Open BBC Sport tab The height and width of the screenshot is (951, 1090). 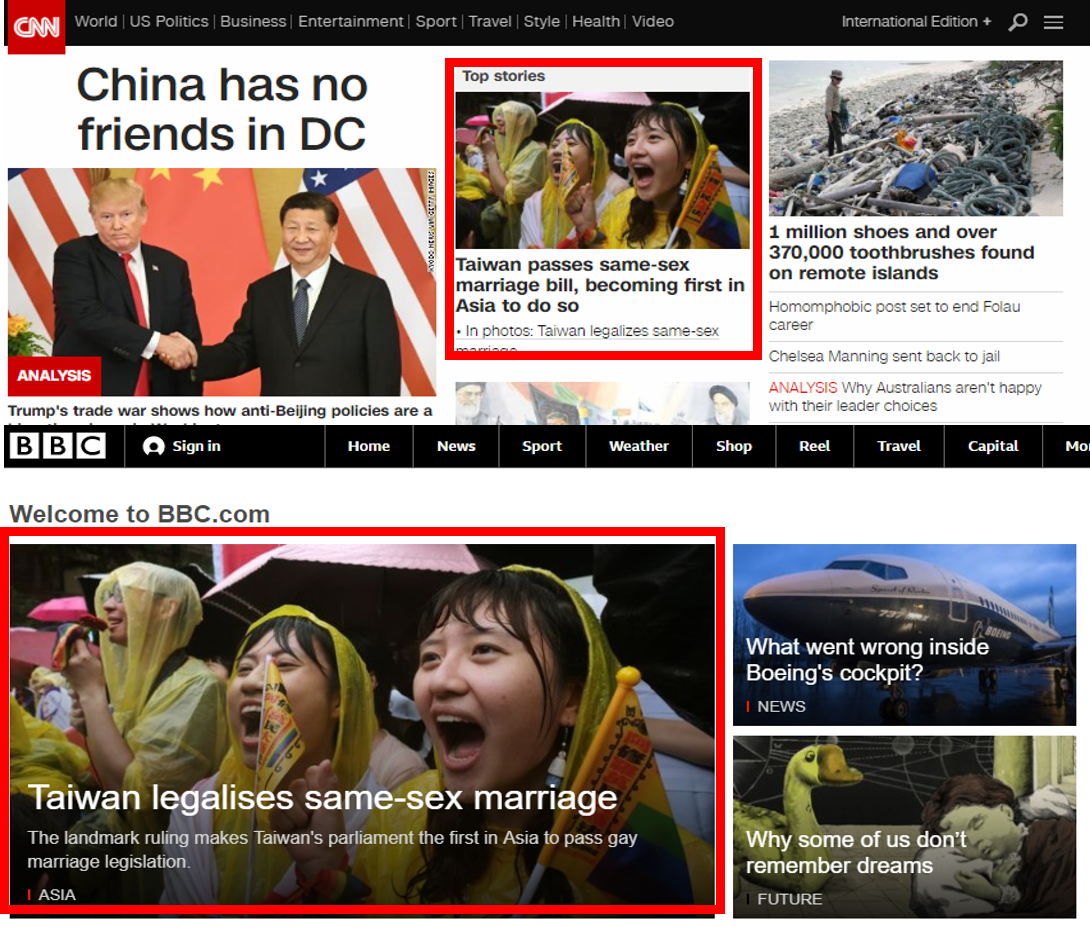click(x=542, y=446)
